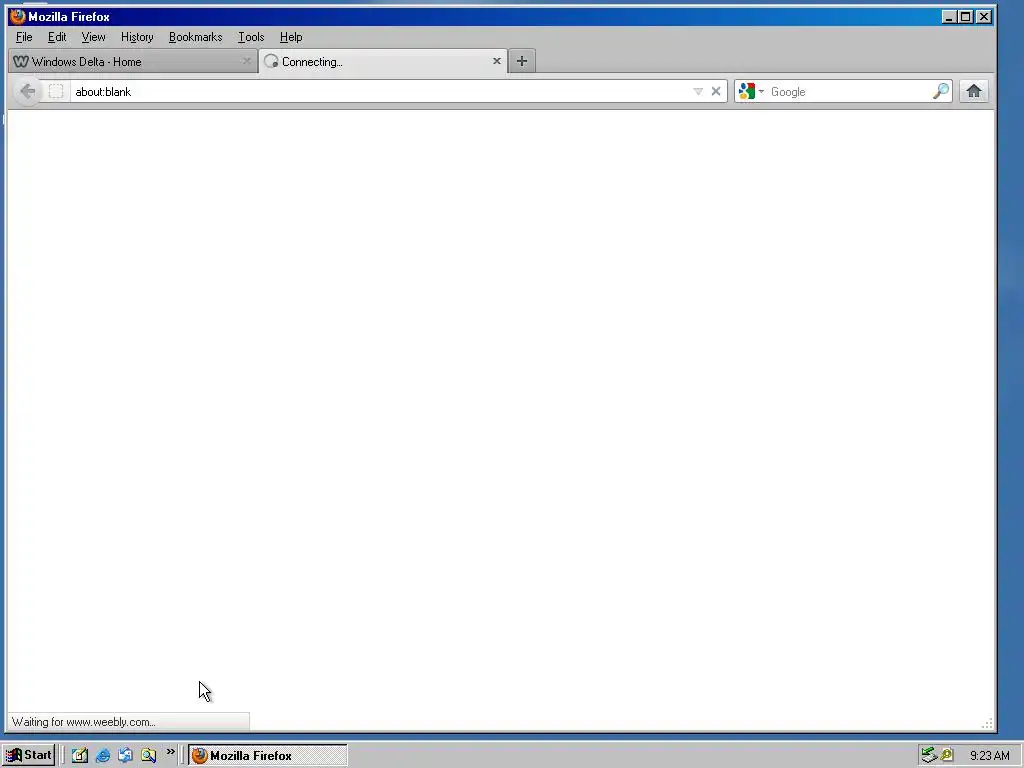Go back with the back arrow

pos(27,91)
